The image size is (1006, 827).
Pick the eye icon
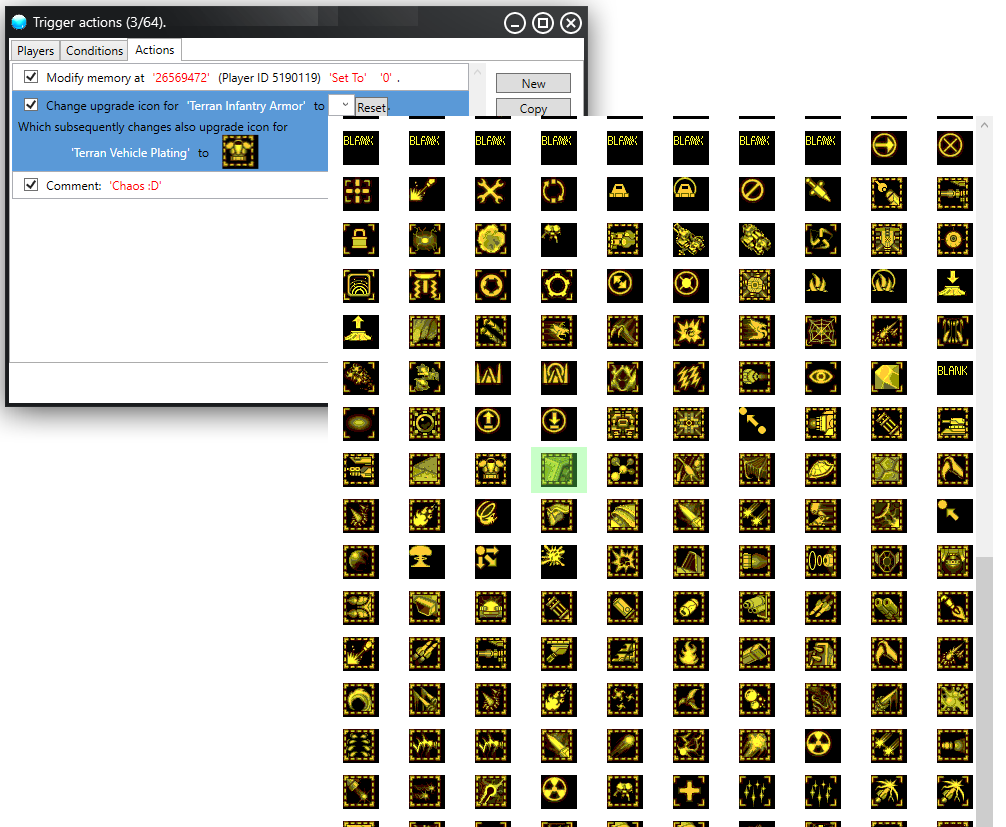click(823, 378)
